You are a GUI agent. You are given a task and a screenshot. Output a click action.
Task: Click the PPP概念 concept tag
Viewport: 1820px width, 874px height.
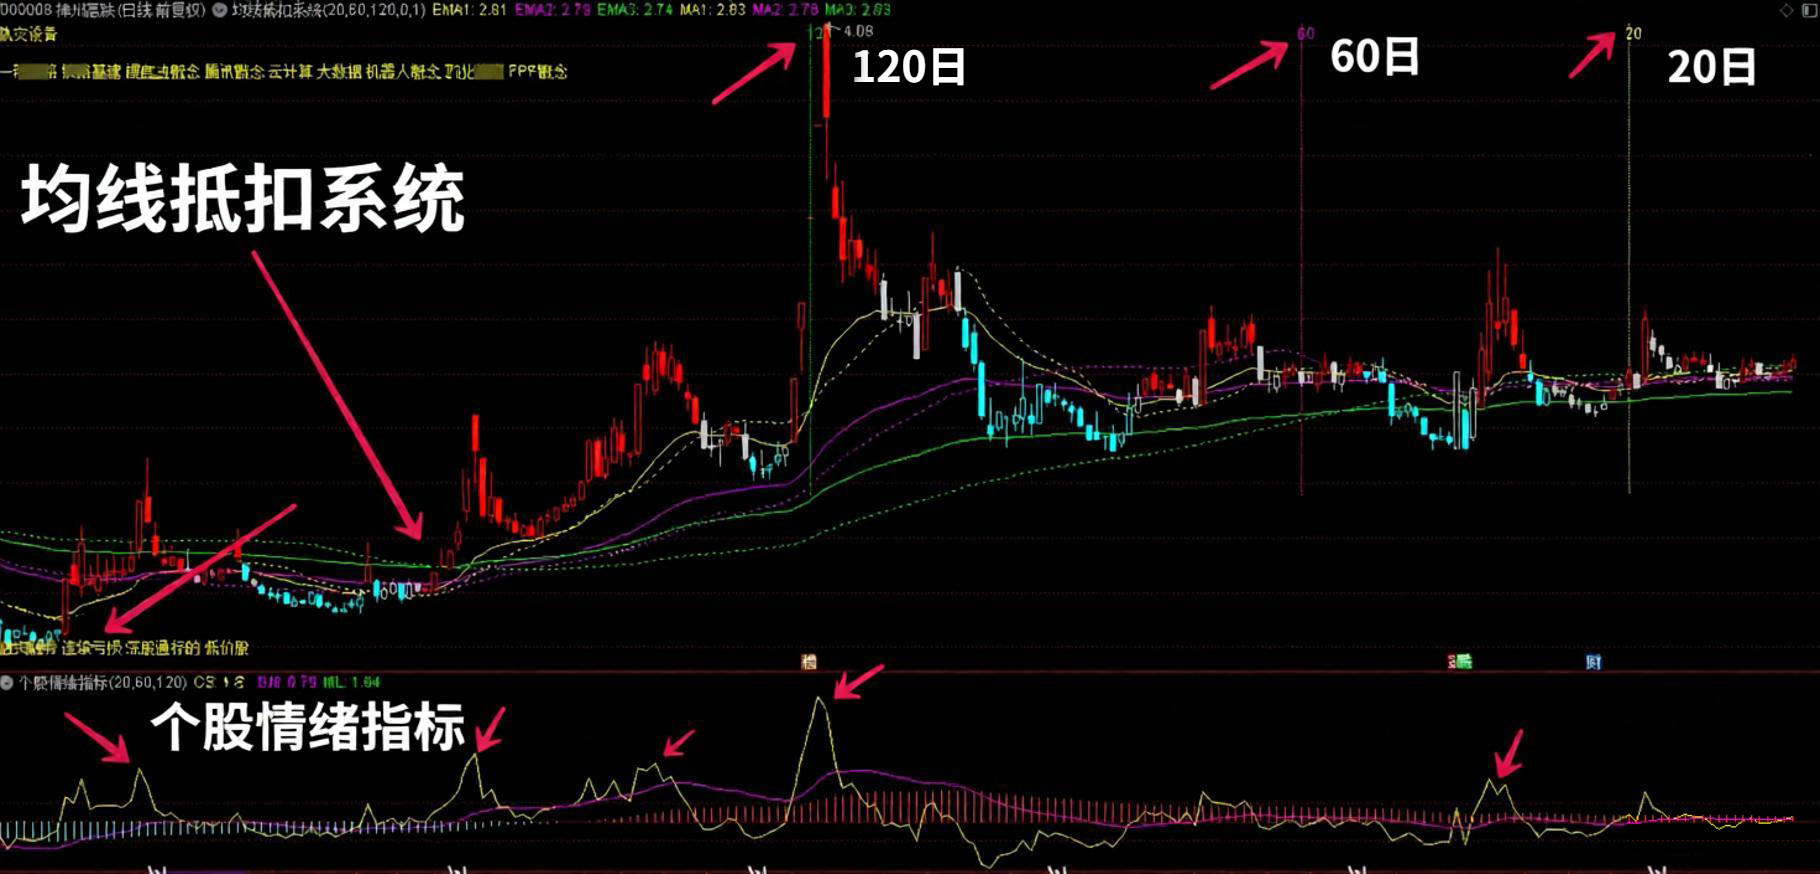pos(538,72)
